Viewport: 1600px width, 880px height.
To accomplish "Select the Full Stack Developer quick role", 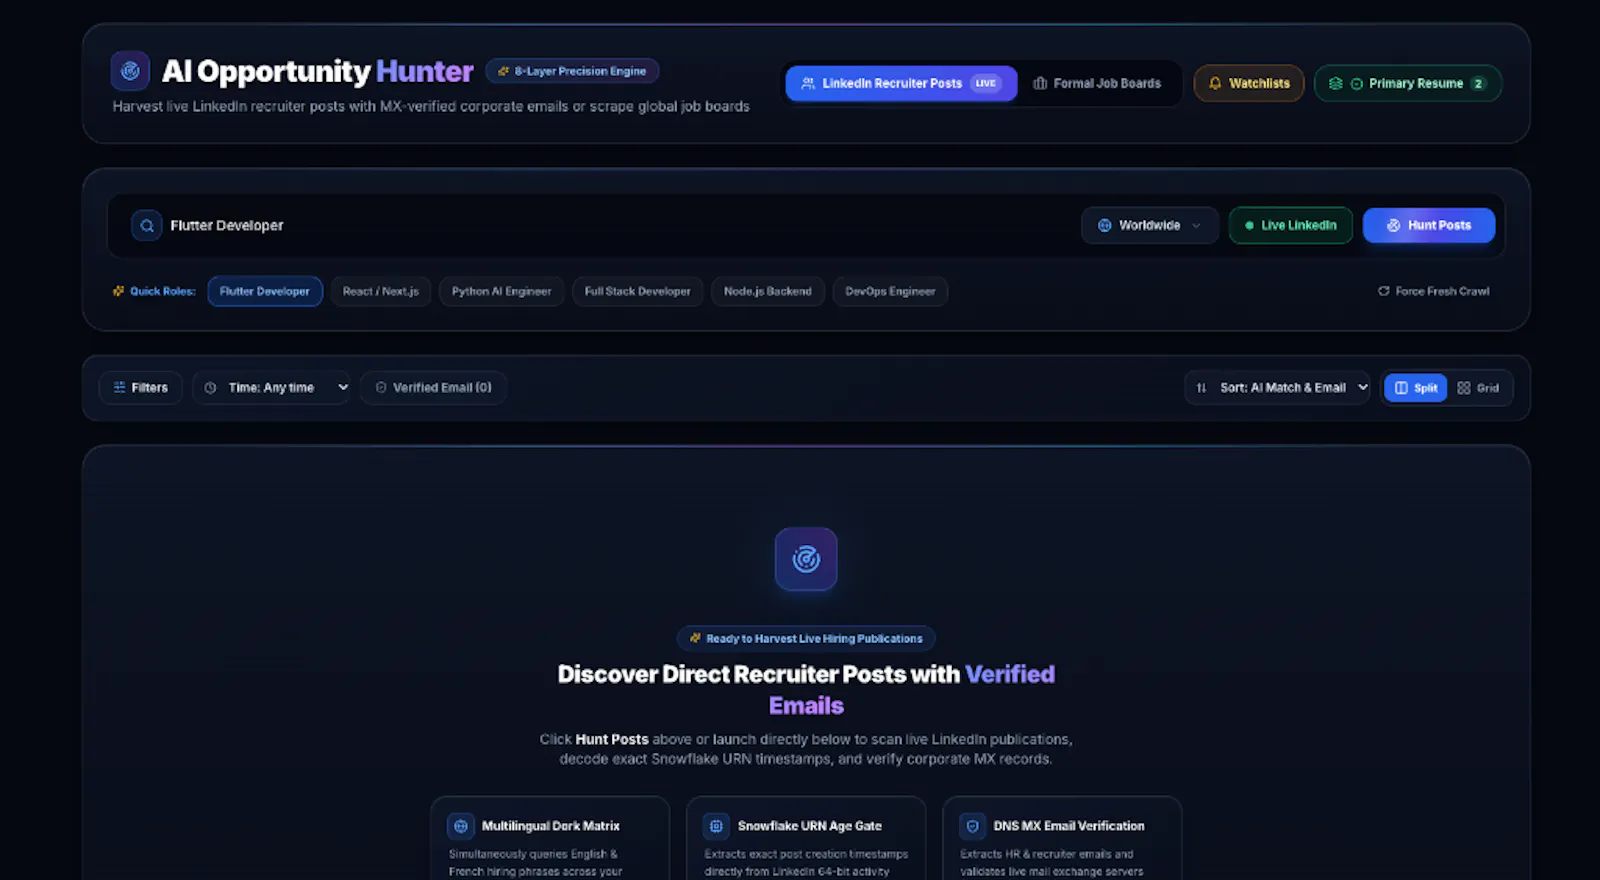I will pos(637,291).
